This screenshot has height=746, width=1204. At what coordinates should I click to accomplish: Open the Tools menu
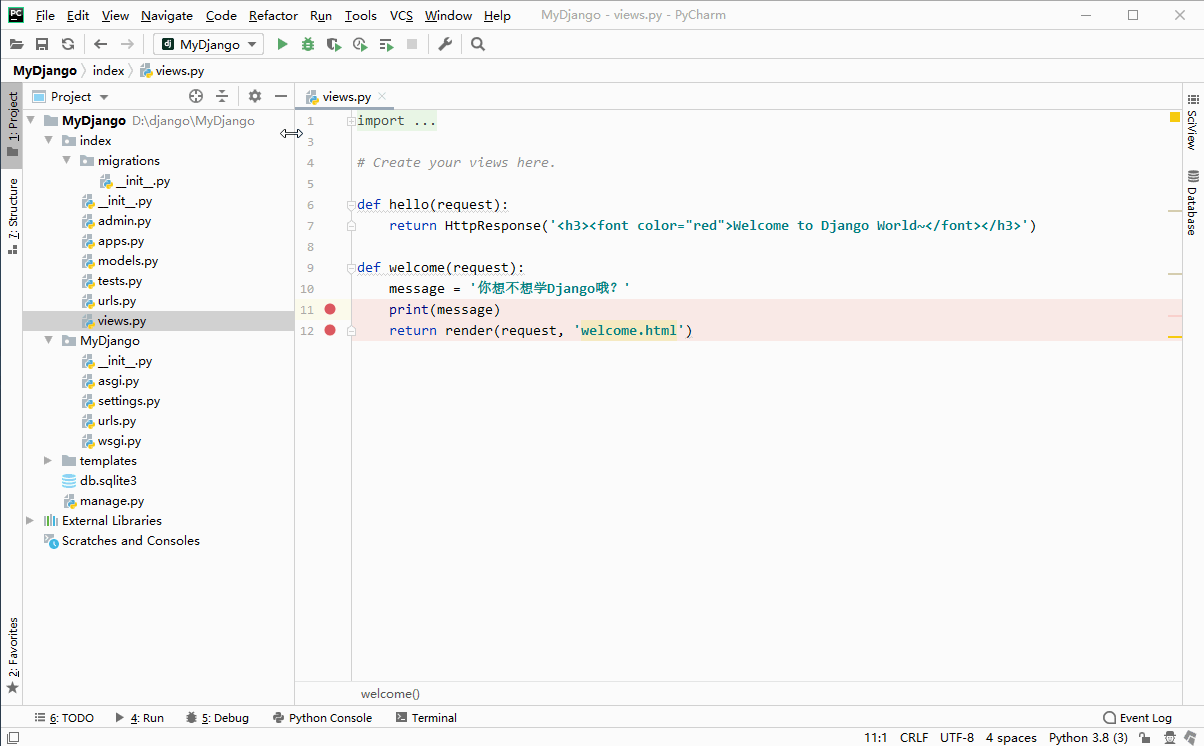[361, 15]
